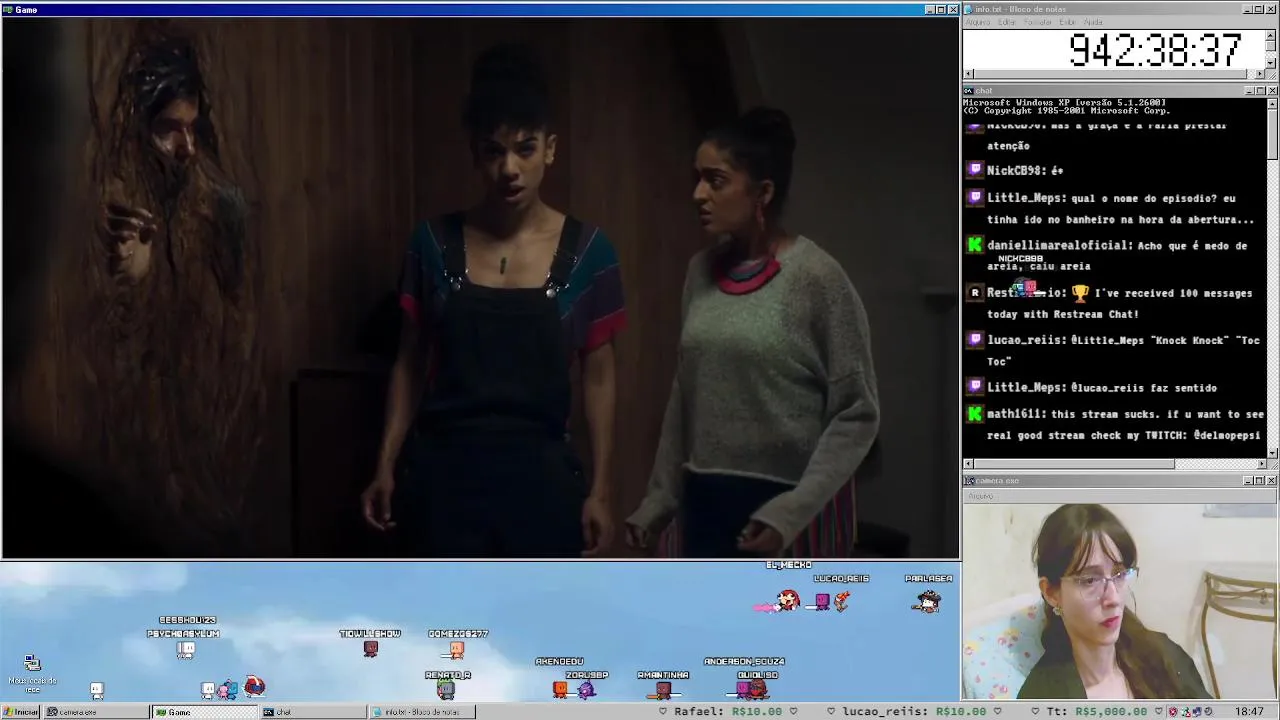Click Twitch icon beside Little_Meps episode question
The image size is (1280, 720).
(975, 198)
